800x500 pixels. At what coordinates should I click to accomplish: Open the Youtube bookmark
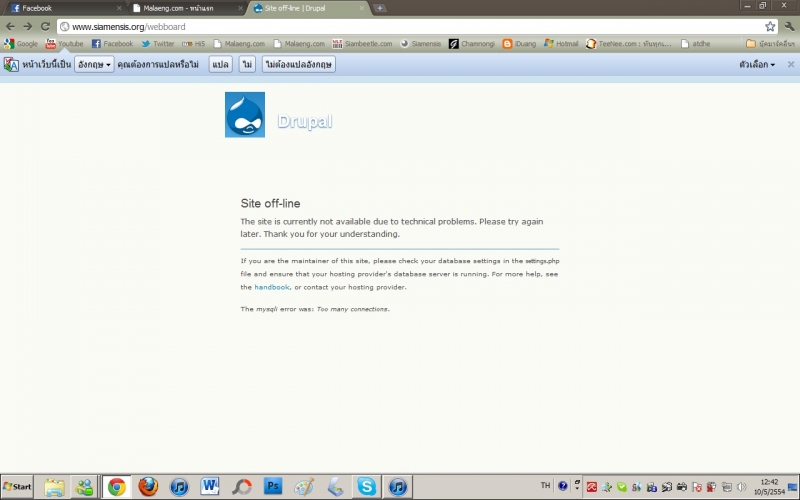point(64,44)
